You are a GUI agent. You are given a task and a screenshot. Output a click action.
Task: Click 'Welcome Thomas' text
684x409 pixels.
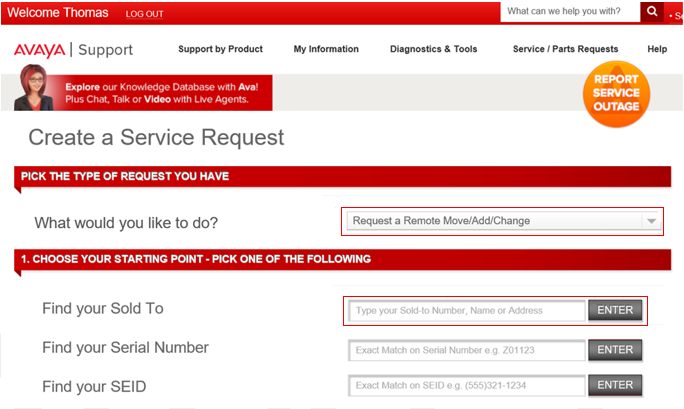tap(58, 13)
